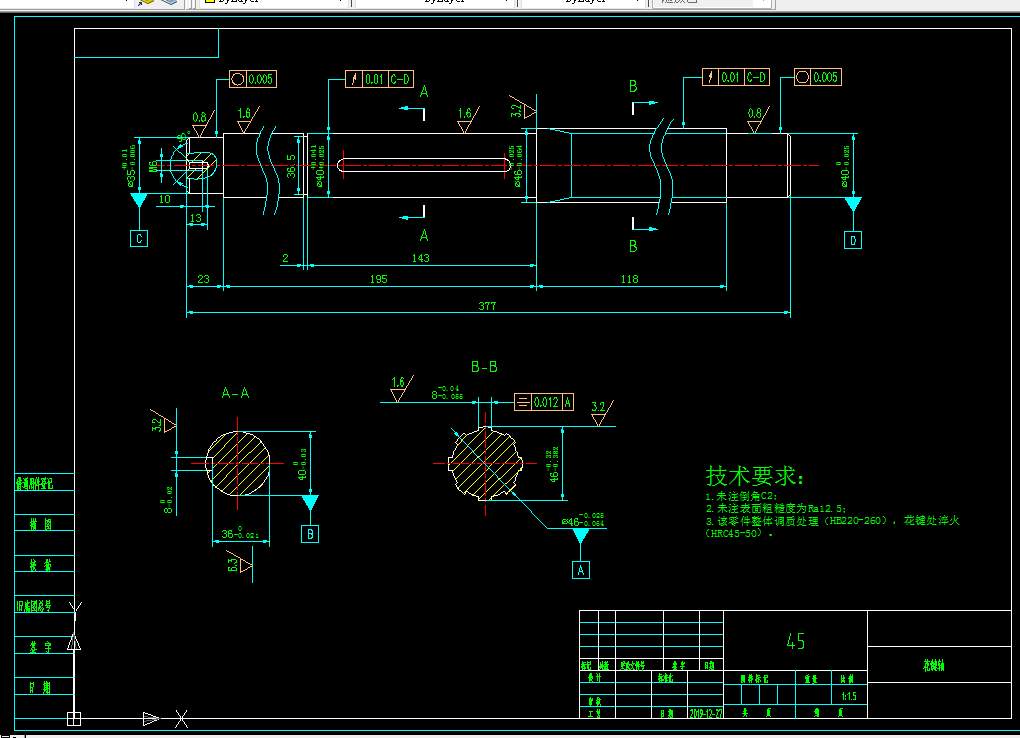This screenshot has width=1020, height=738.
Task: Select the 3.2 roughness symbol left of section A-A
Action: tap(163, 421)
